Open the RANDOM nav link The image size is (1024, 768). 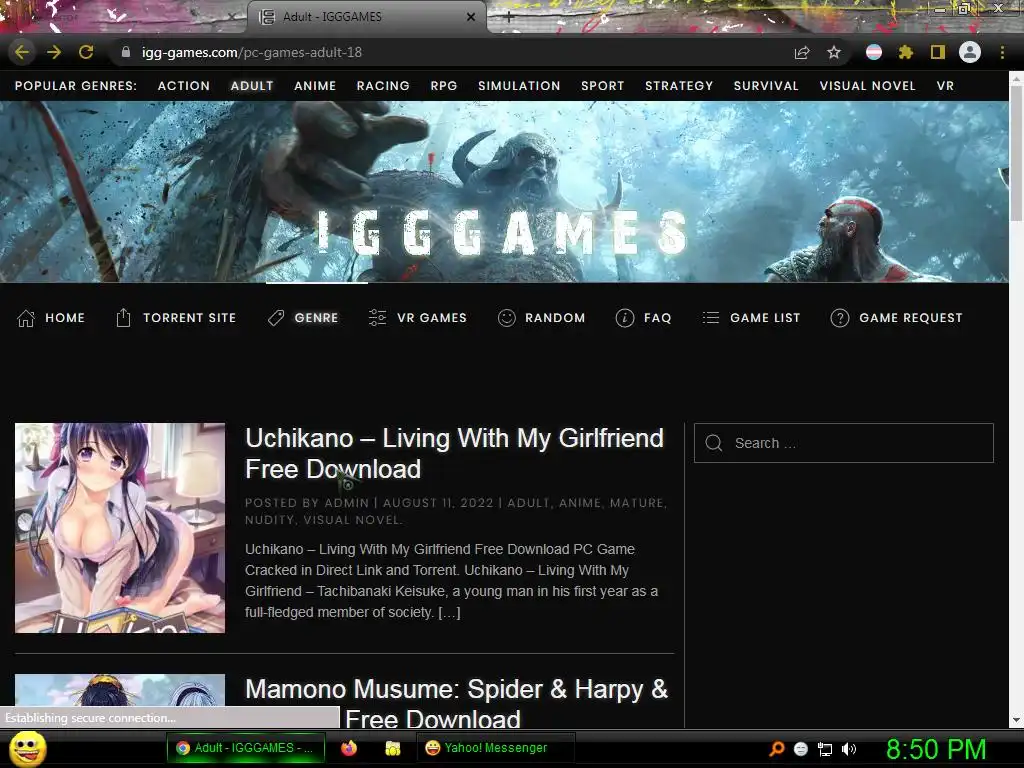pos(555,318)
